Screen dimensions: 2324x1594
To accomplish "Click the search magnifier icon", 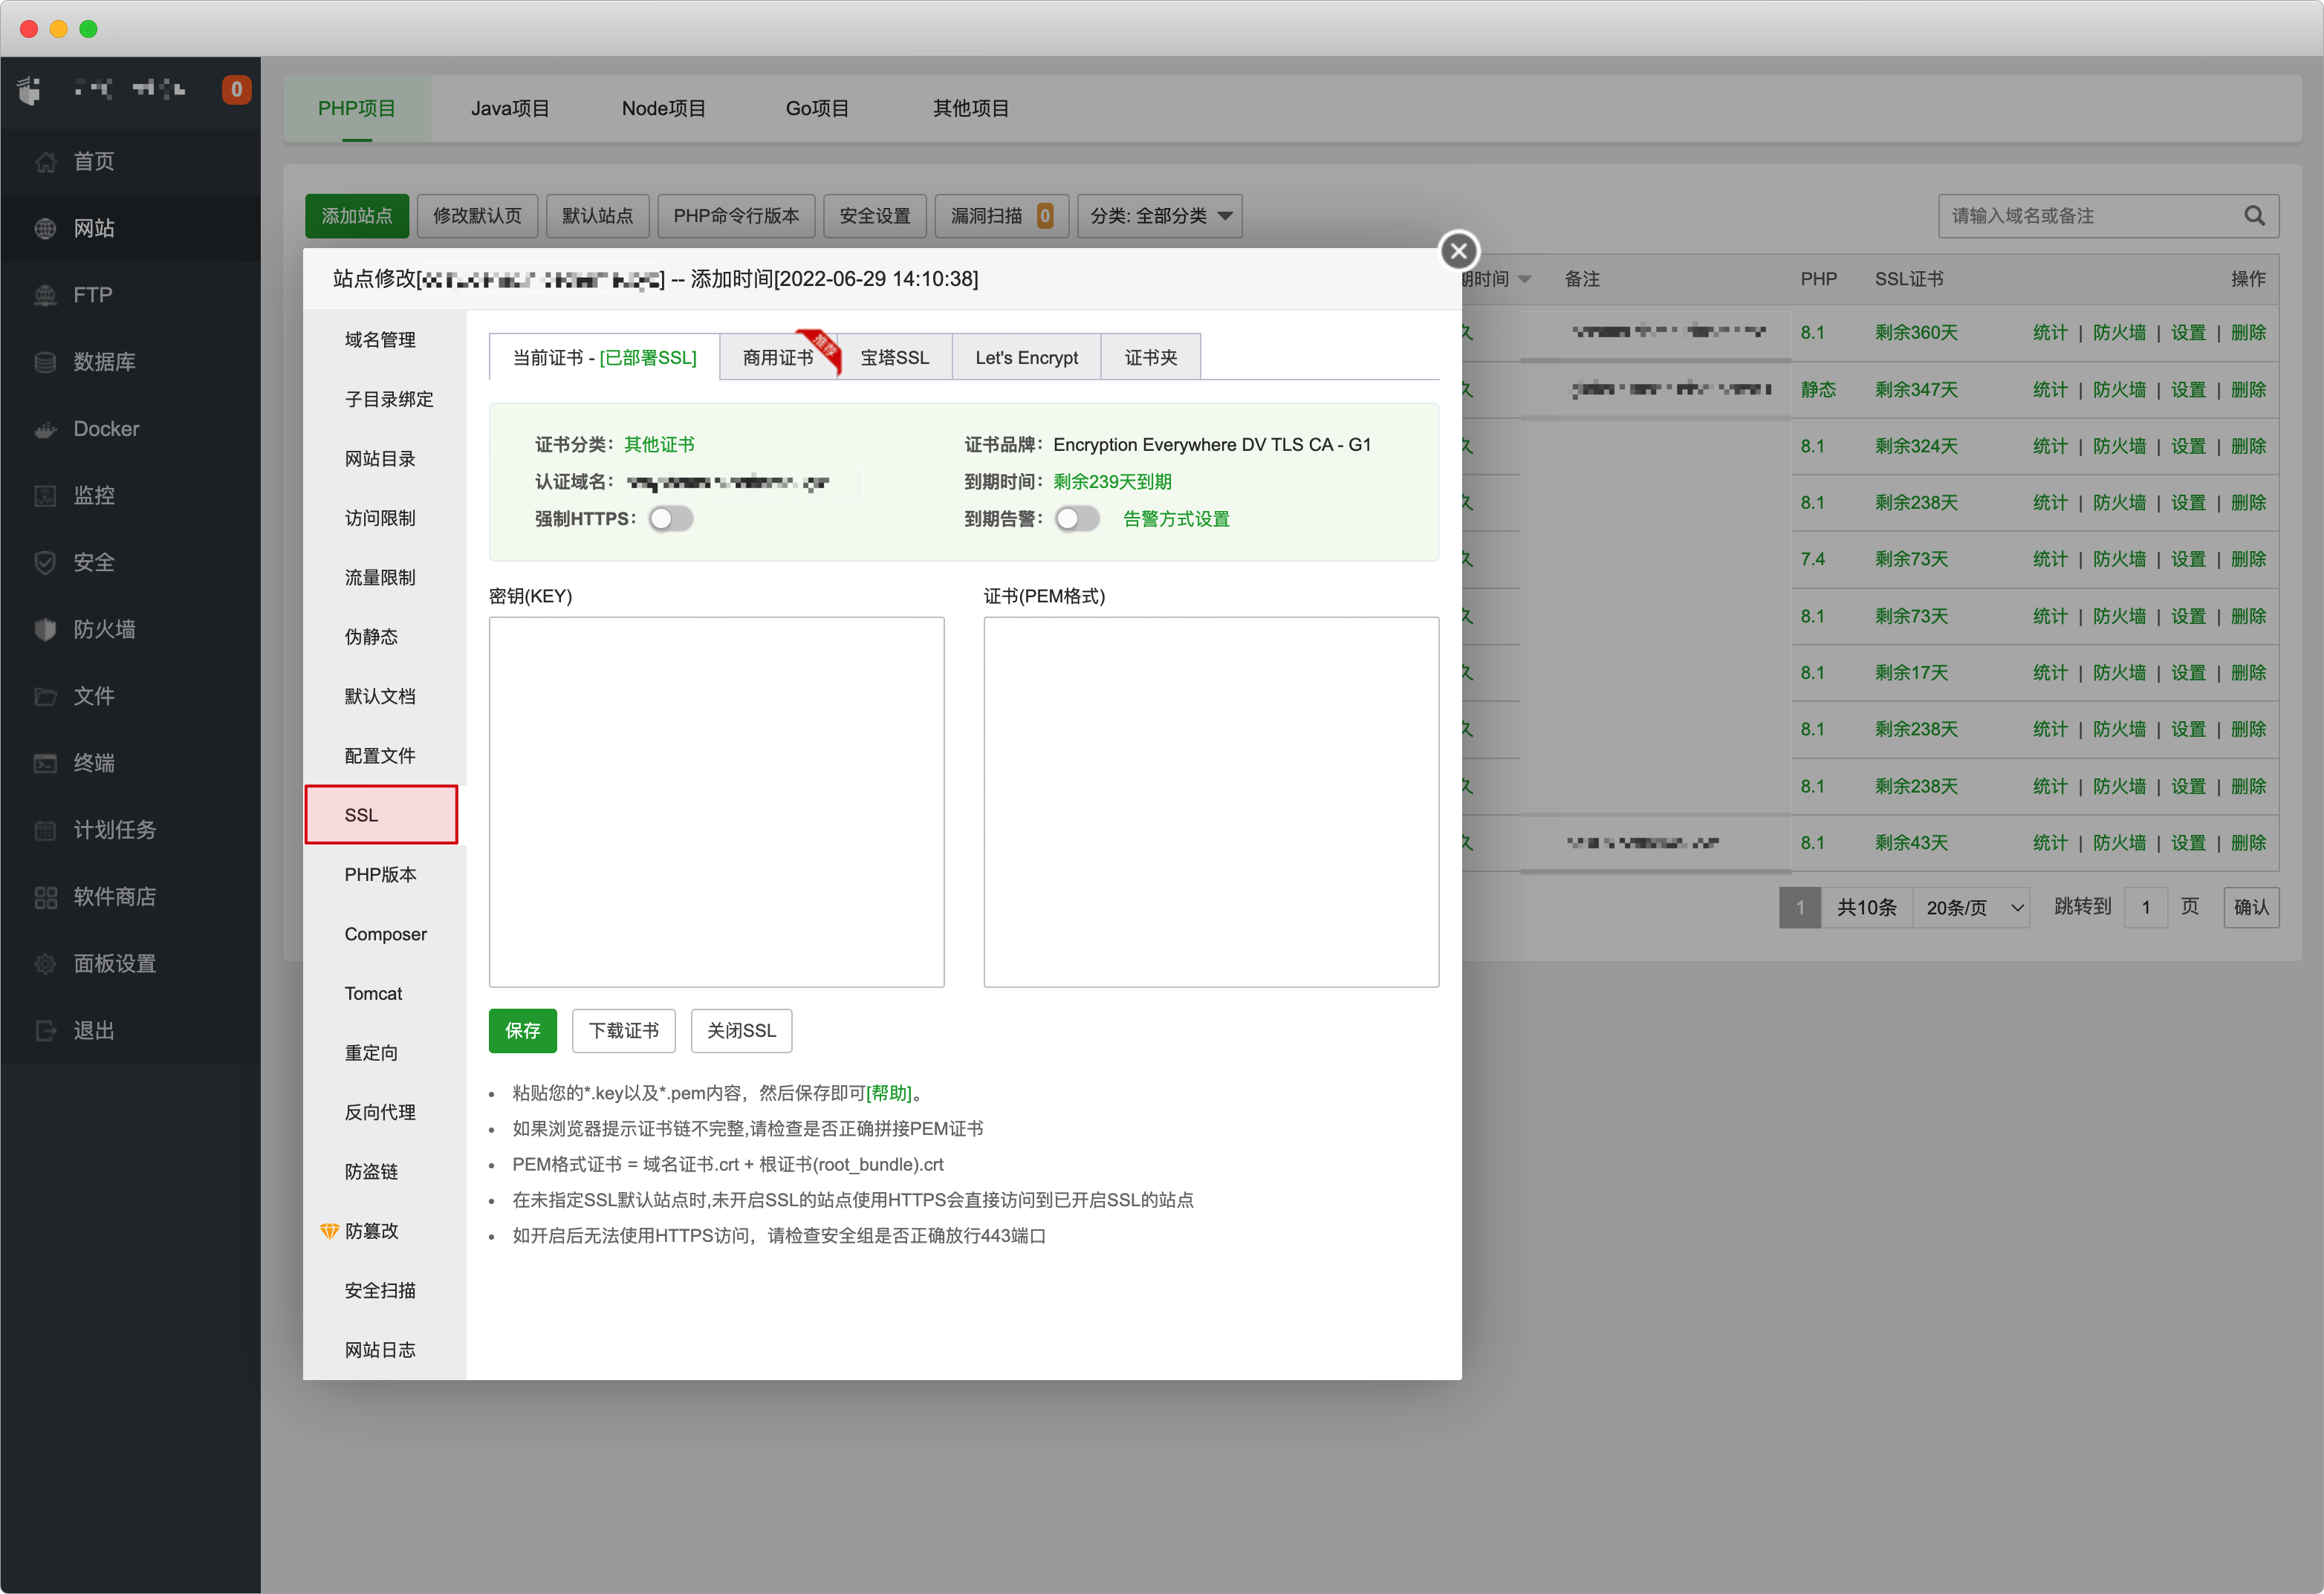I will pyautogui.click(x=2254, y=216).
